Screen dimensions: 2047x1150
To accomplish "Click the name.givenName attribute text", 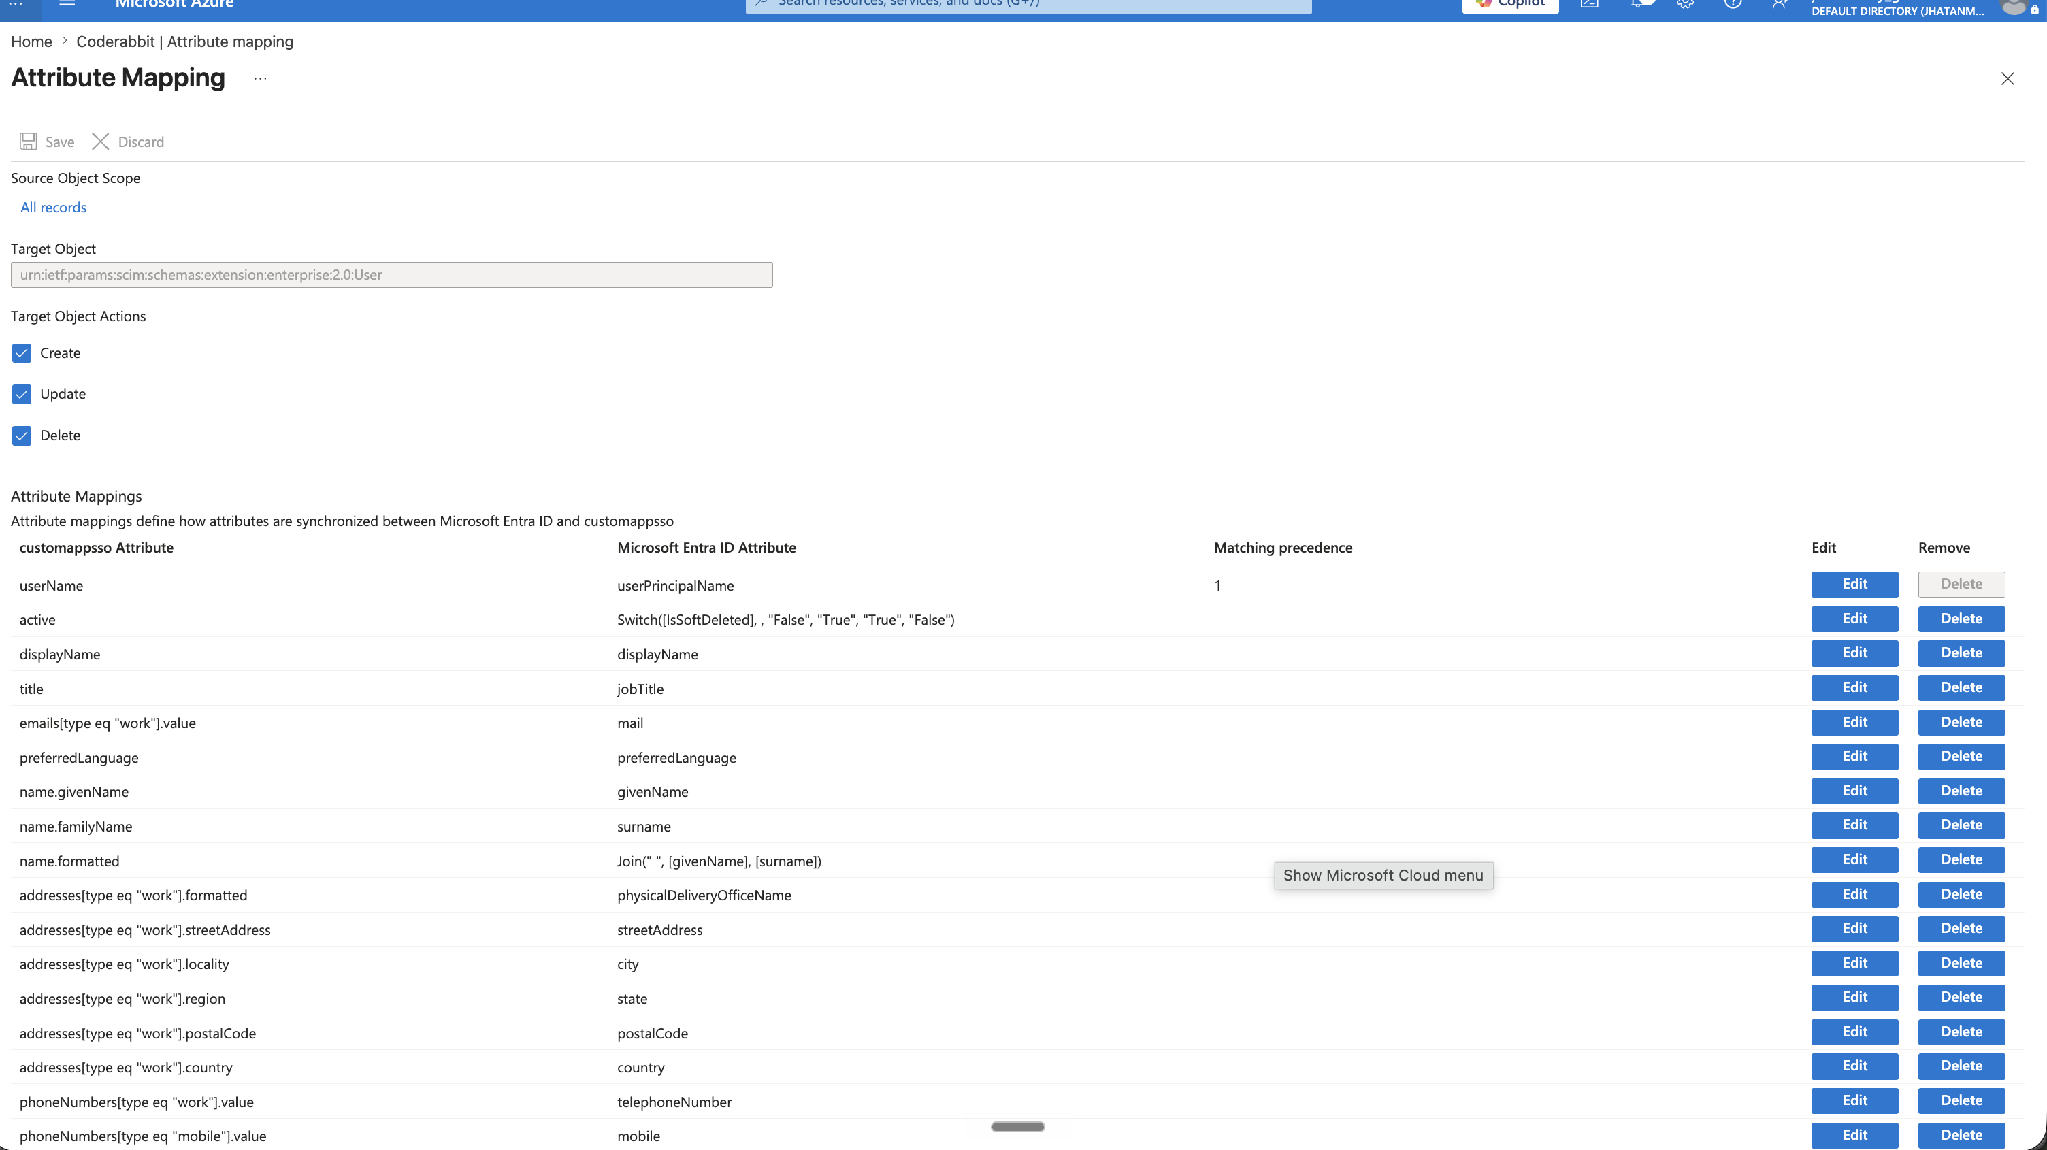I will (74, 792).
